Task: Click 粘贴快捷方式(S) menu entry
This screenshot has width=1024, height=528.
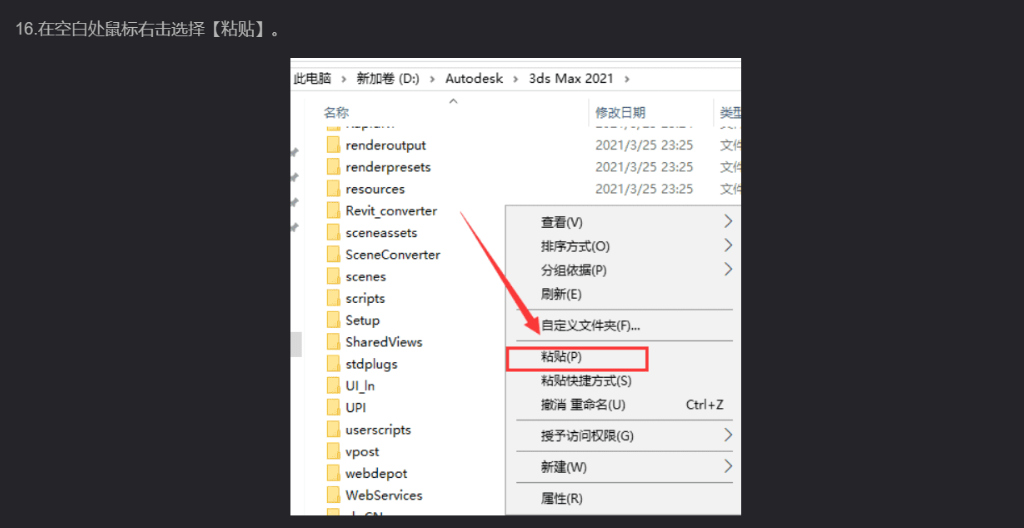Action: click(585, 381)
